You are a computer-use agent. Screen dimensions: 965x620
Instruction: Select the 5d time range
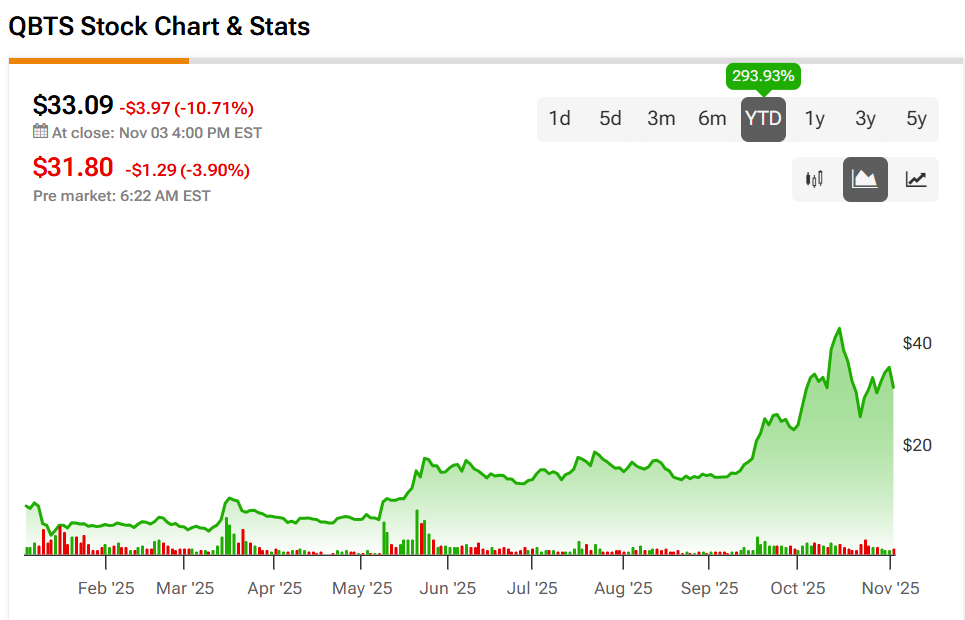click(610, 119)
